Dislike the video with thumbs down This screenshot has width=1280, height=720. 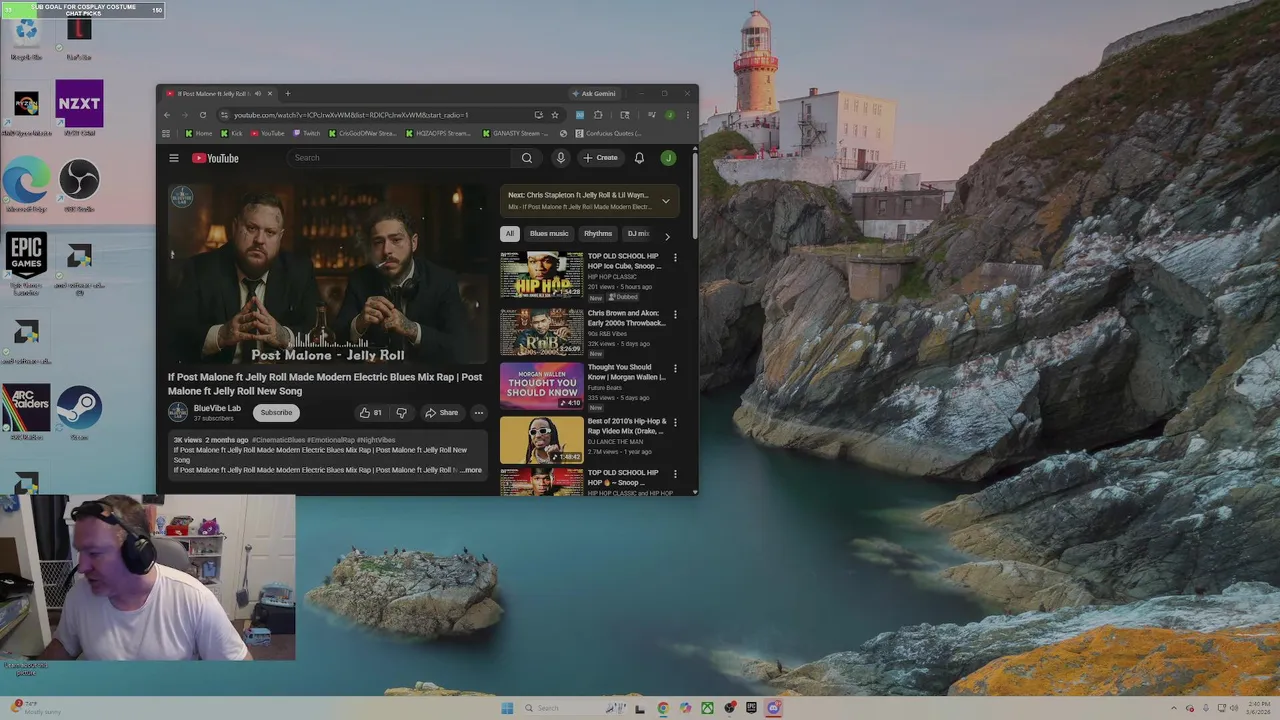(x=401, y=412)
